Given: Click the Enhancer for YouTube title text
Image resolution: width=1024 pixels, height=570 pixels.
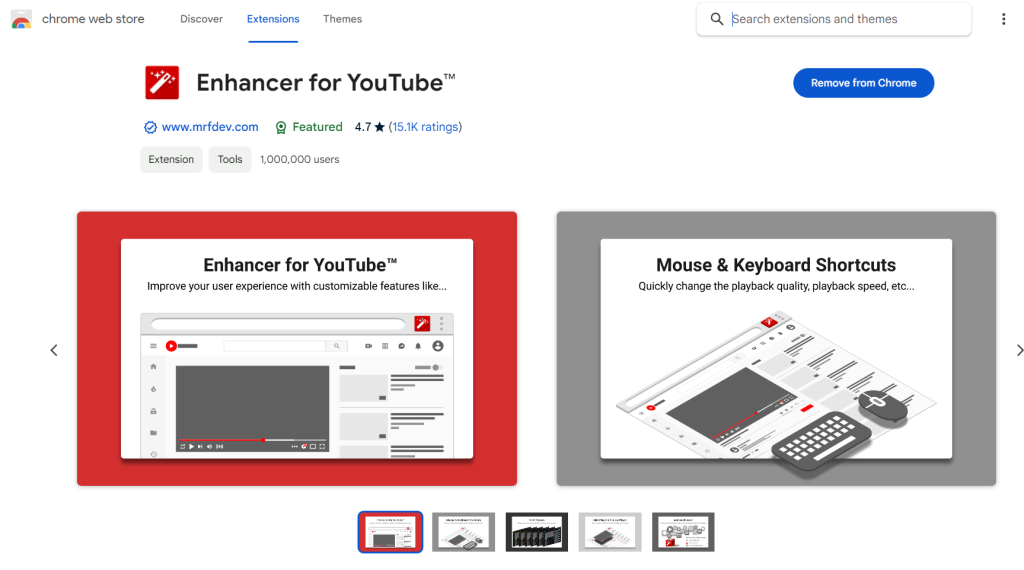Looking at the screenshot, I should 326,83.
